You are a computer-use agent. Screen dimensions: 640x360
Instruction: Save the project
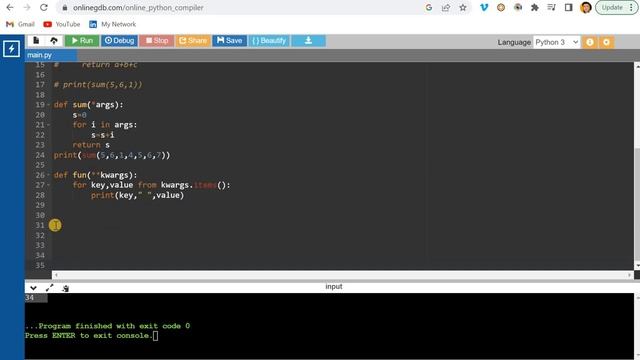coord(229,40)
